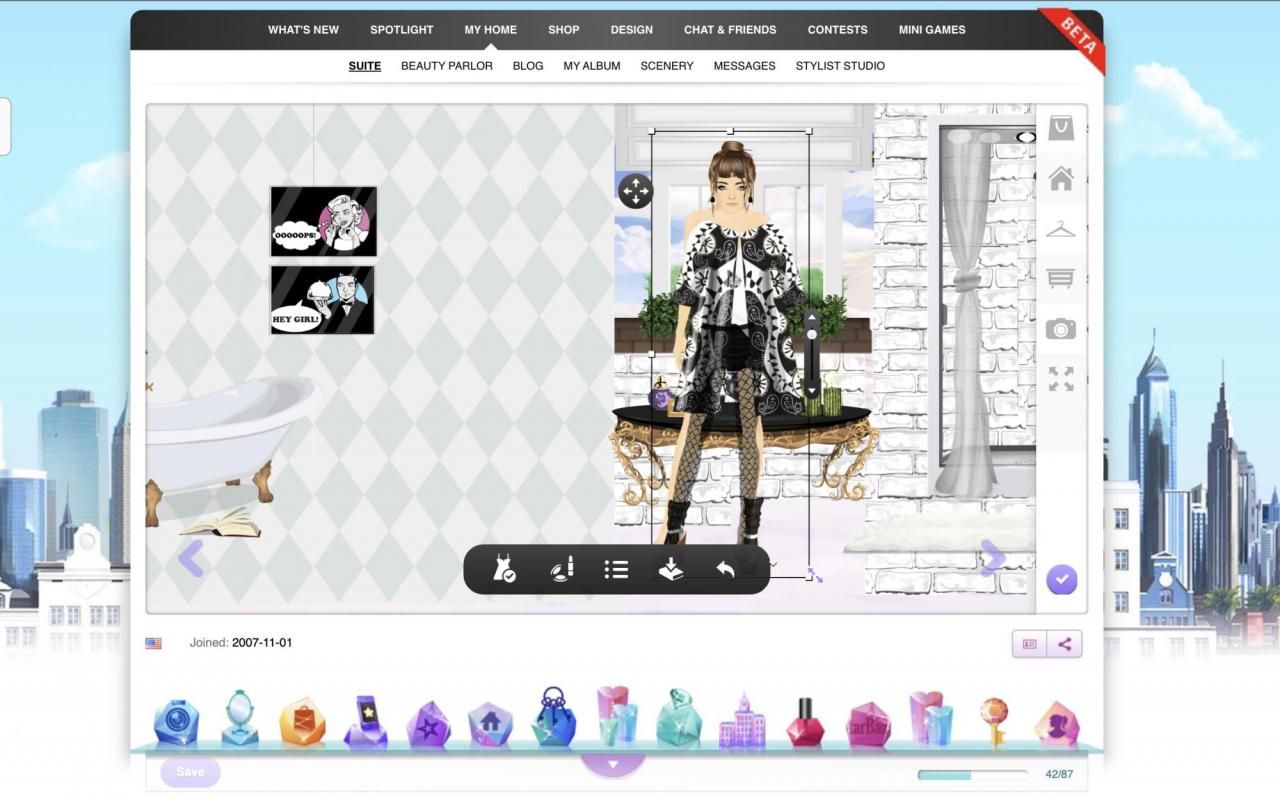Select the camera snapshot icon
Image resolution: width=1280 pixels, height=797 pixels.
tap(1061, 328)
